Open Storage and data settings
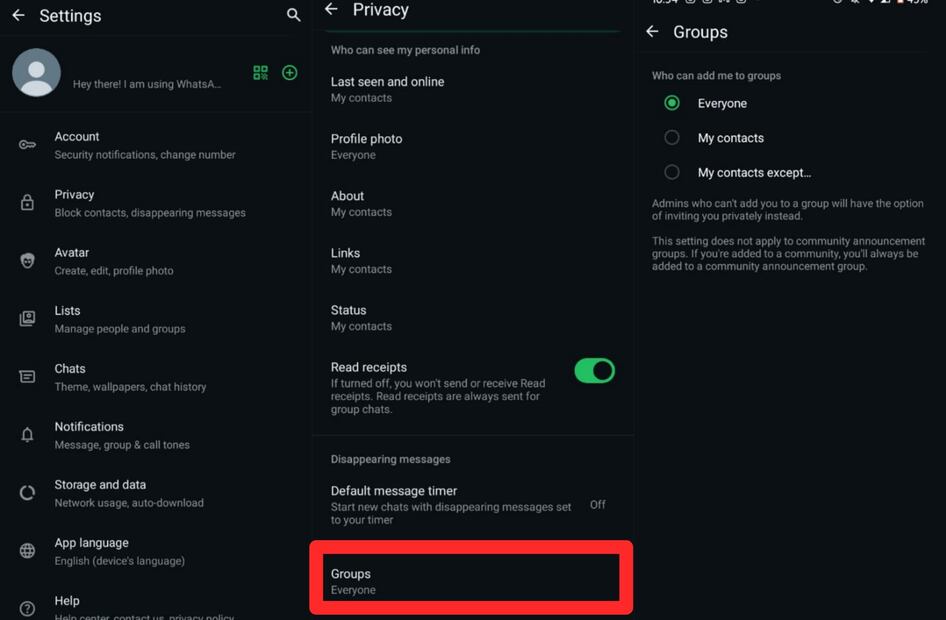Screen dimensions: 946x620 [x=100, y=493]
